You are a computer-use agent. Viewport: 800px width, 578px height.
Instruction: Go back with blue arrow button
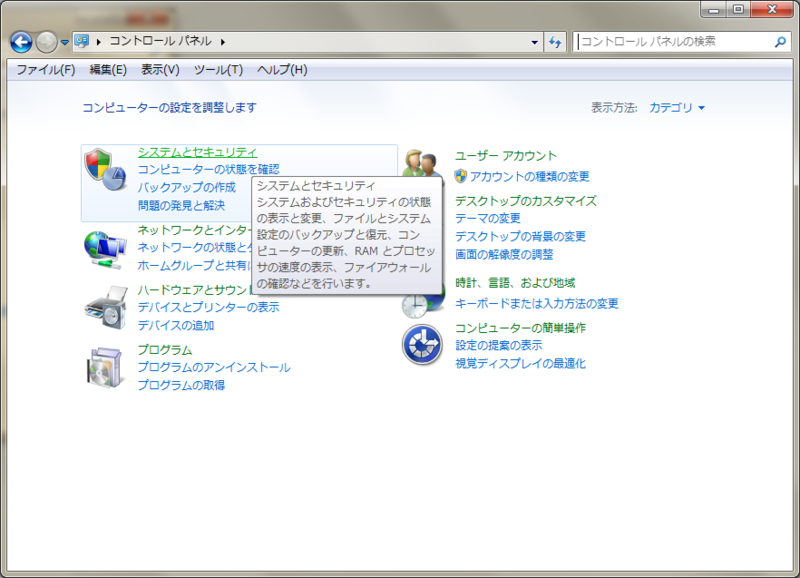pyautogui.click(x=21, y=42)
